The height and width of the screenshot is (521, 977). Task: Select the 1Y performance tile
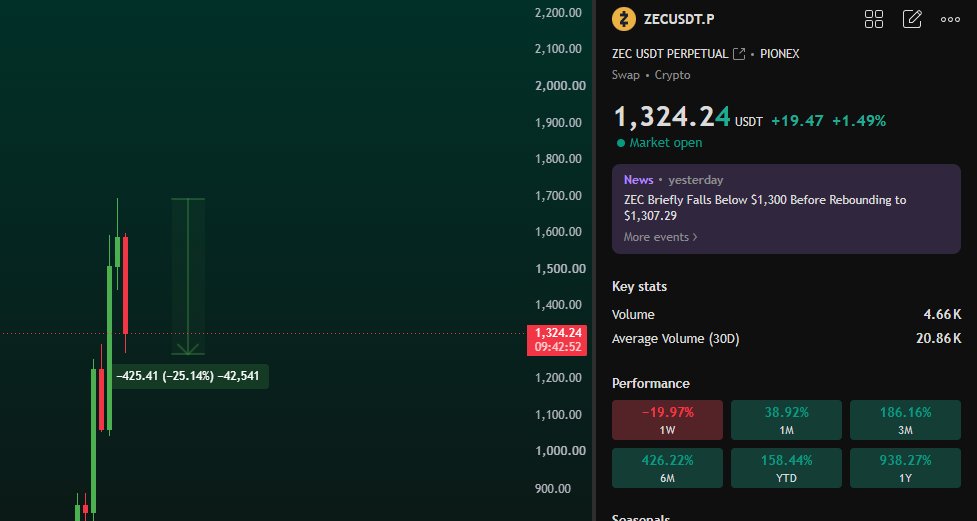tap(905, 468)
